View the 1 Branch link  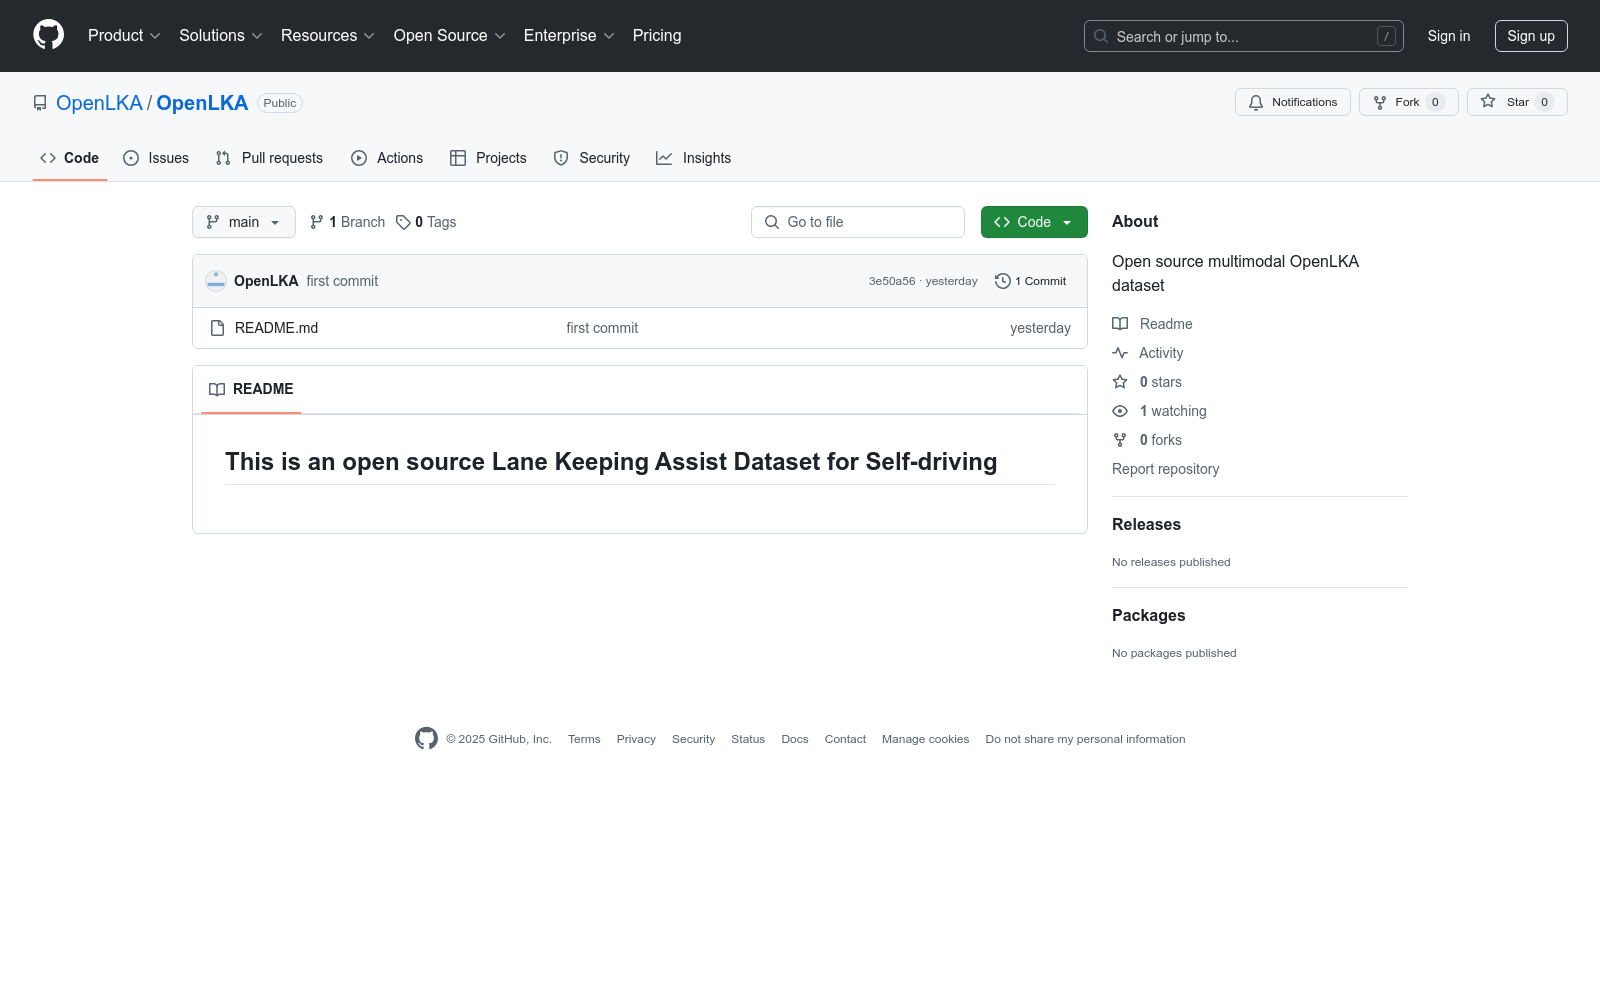click(x=347, y=222)
